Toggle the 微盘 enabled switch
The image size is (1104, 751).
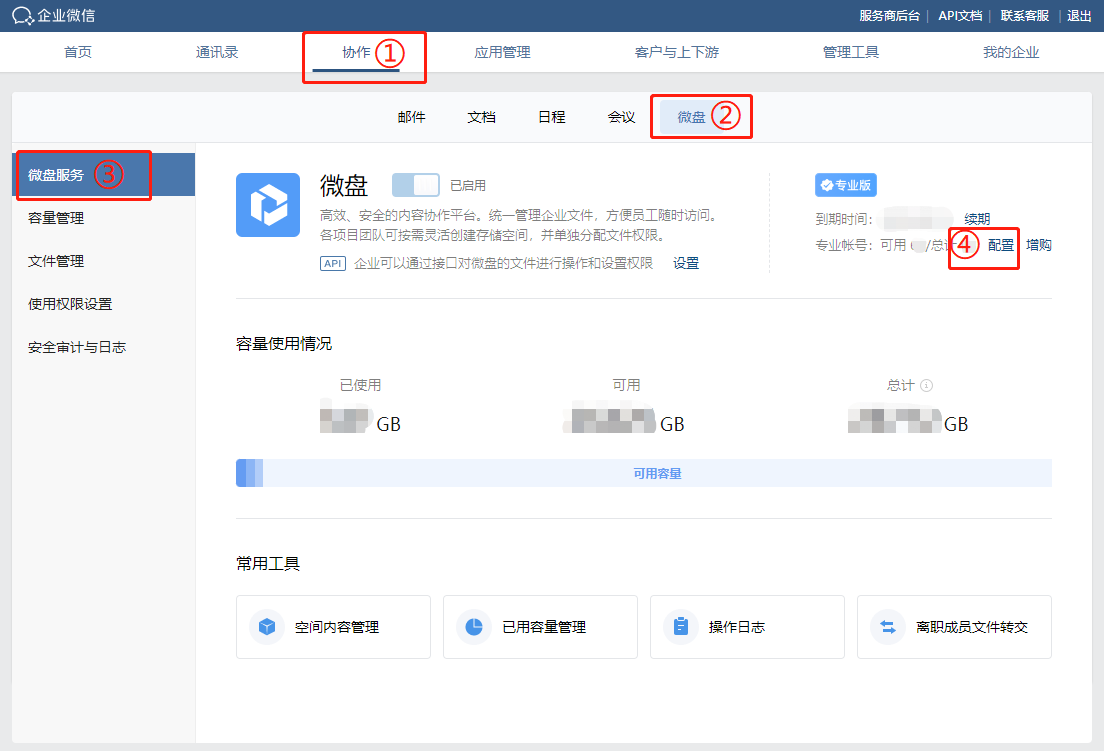click(415, 185)
